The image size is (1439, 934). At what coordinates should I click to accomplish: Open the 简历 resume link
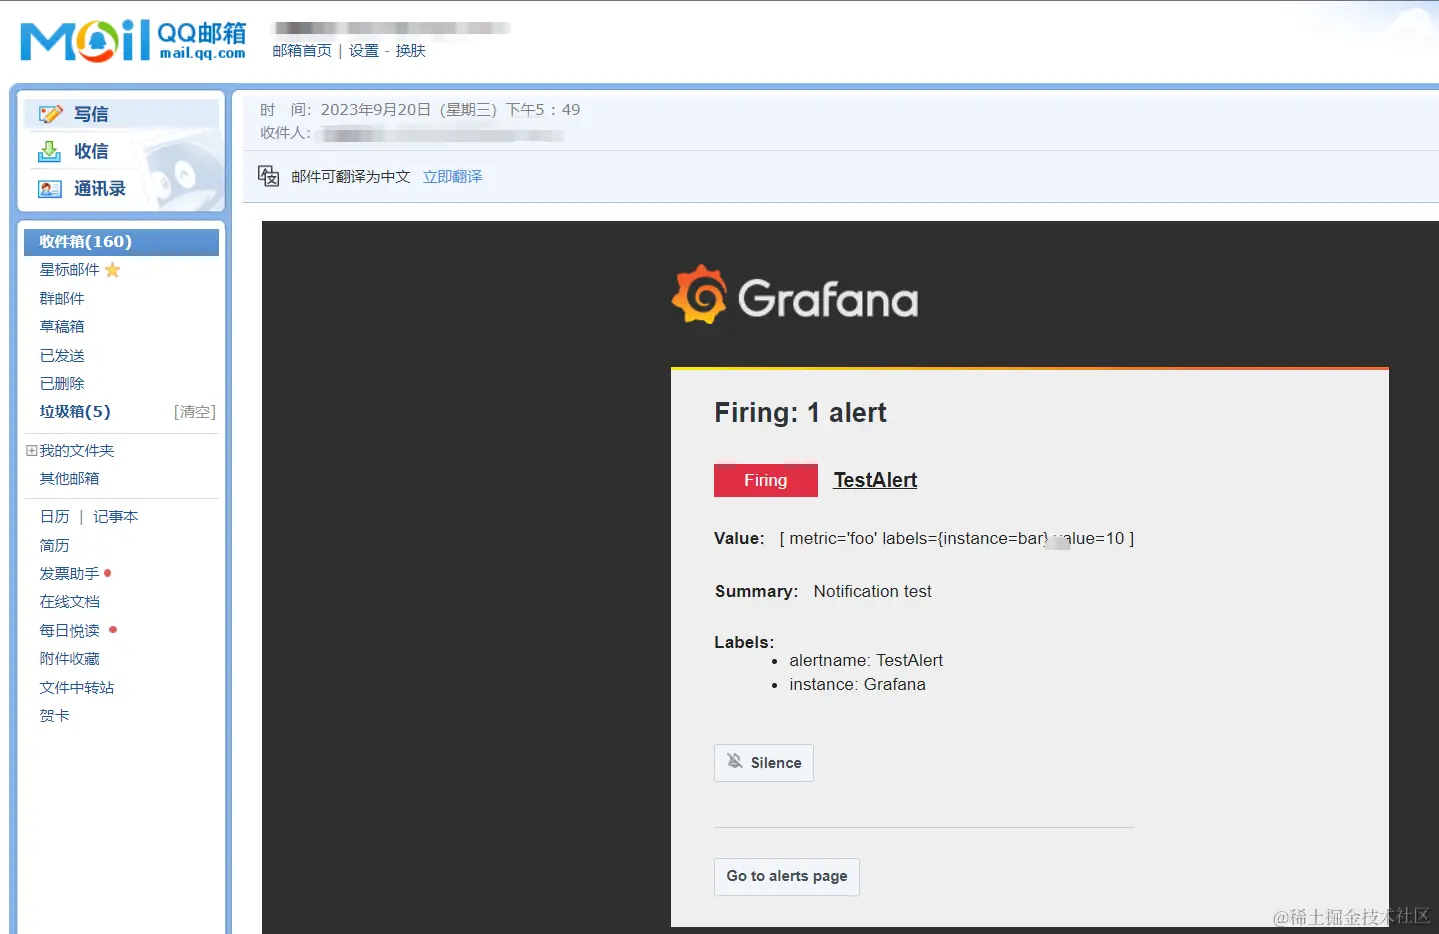point(54,545)
